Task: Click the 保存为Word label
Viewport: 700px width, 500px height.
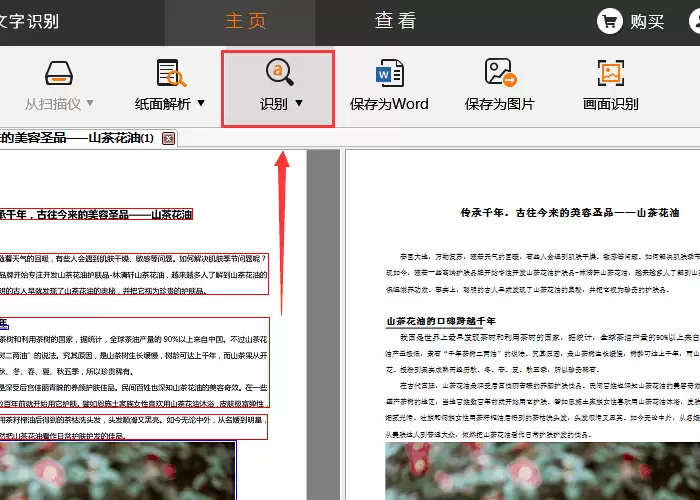Action: point(389,104)
